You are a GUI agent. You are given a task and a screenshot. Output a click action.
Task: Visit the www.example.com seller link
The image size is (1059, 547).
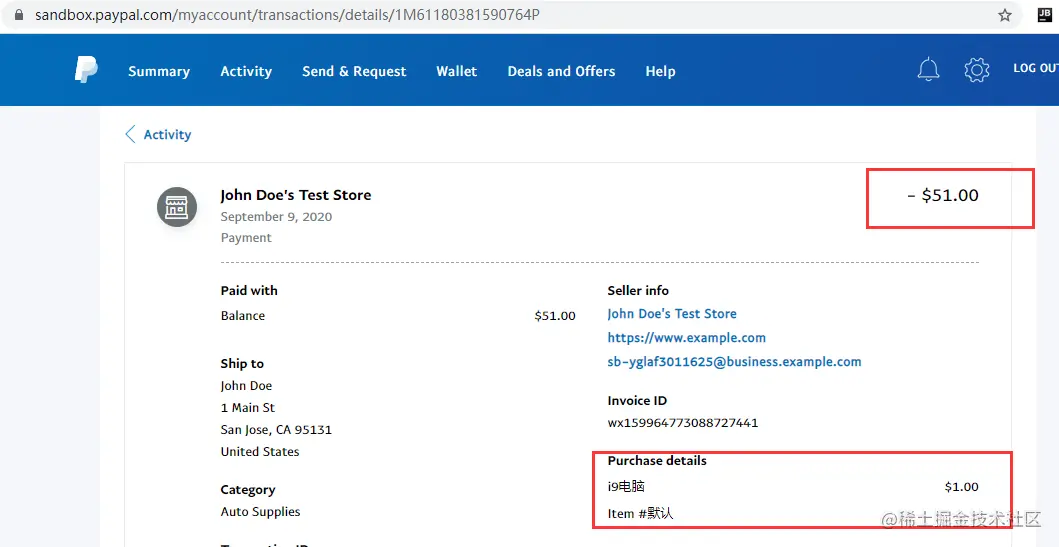tap(686, 338)
